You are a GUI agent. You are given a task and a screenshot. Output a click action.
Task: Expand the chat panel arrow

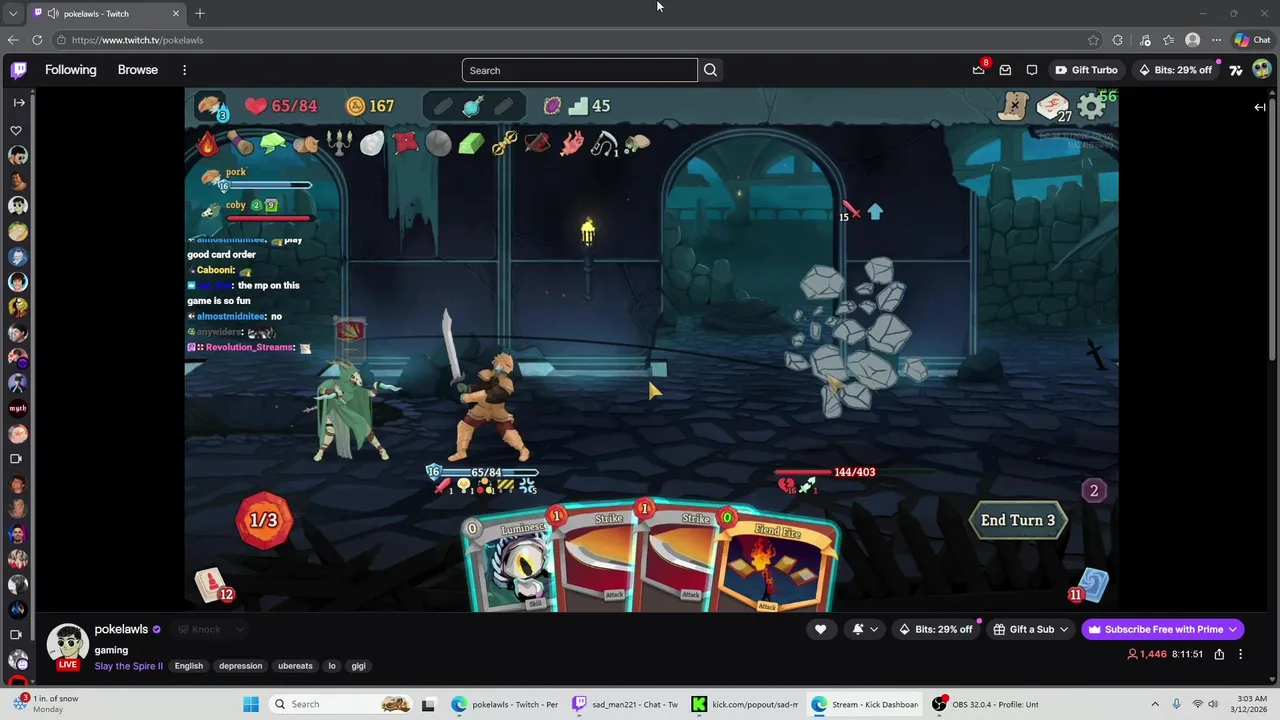pyautogui.click(x=1260, y=107)
